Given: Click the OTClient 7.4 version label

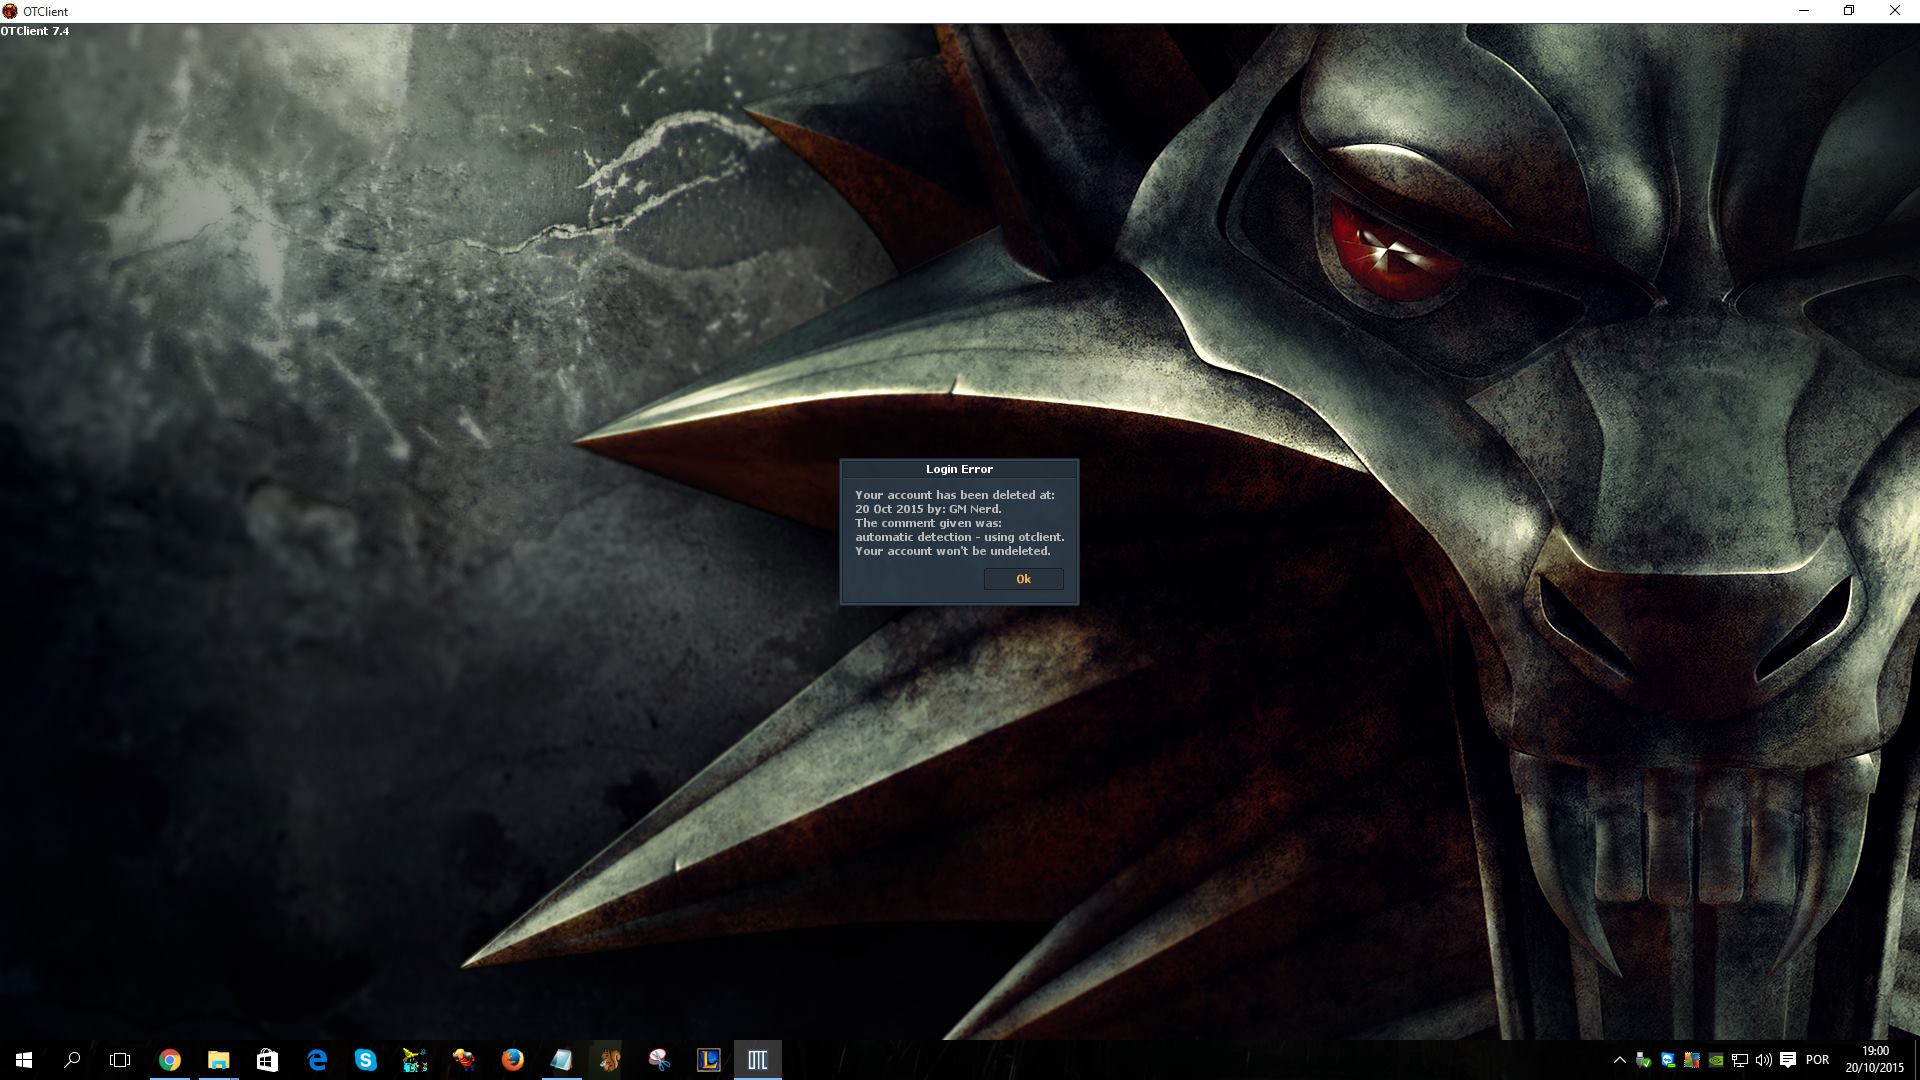Looking at the screenshot, I should pyautogui.click(x=35, y=31).
